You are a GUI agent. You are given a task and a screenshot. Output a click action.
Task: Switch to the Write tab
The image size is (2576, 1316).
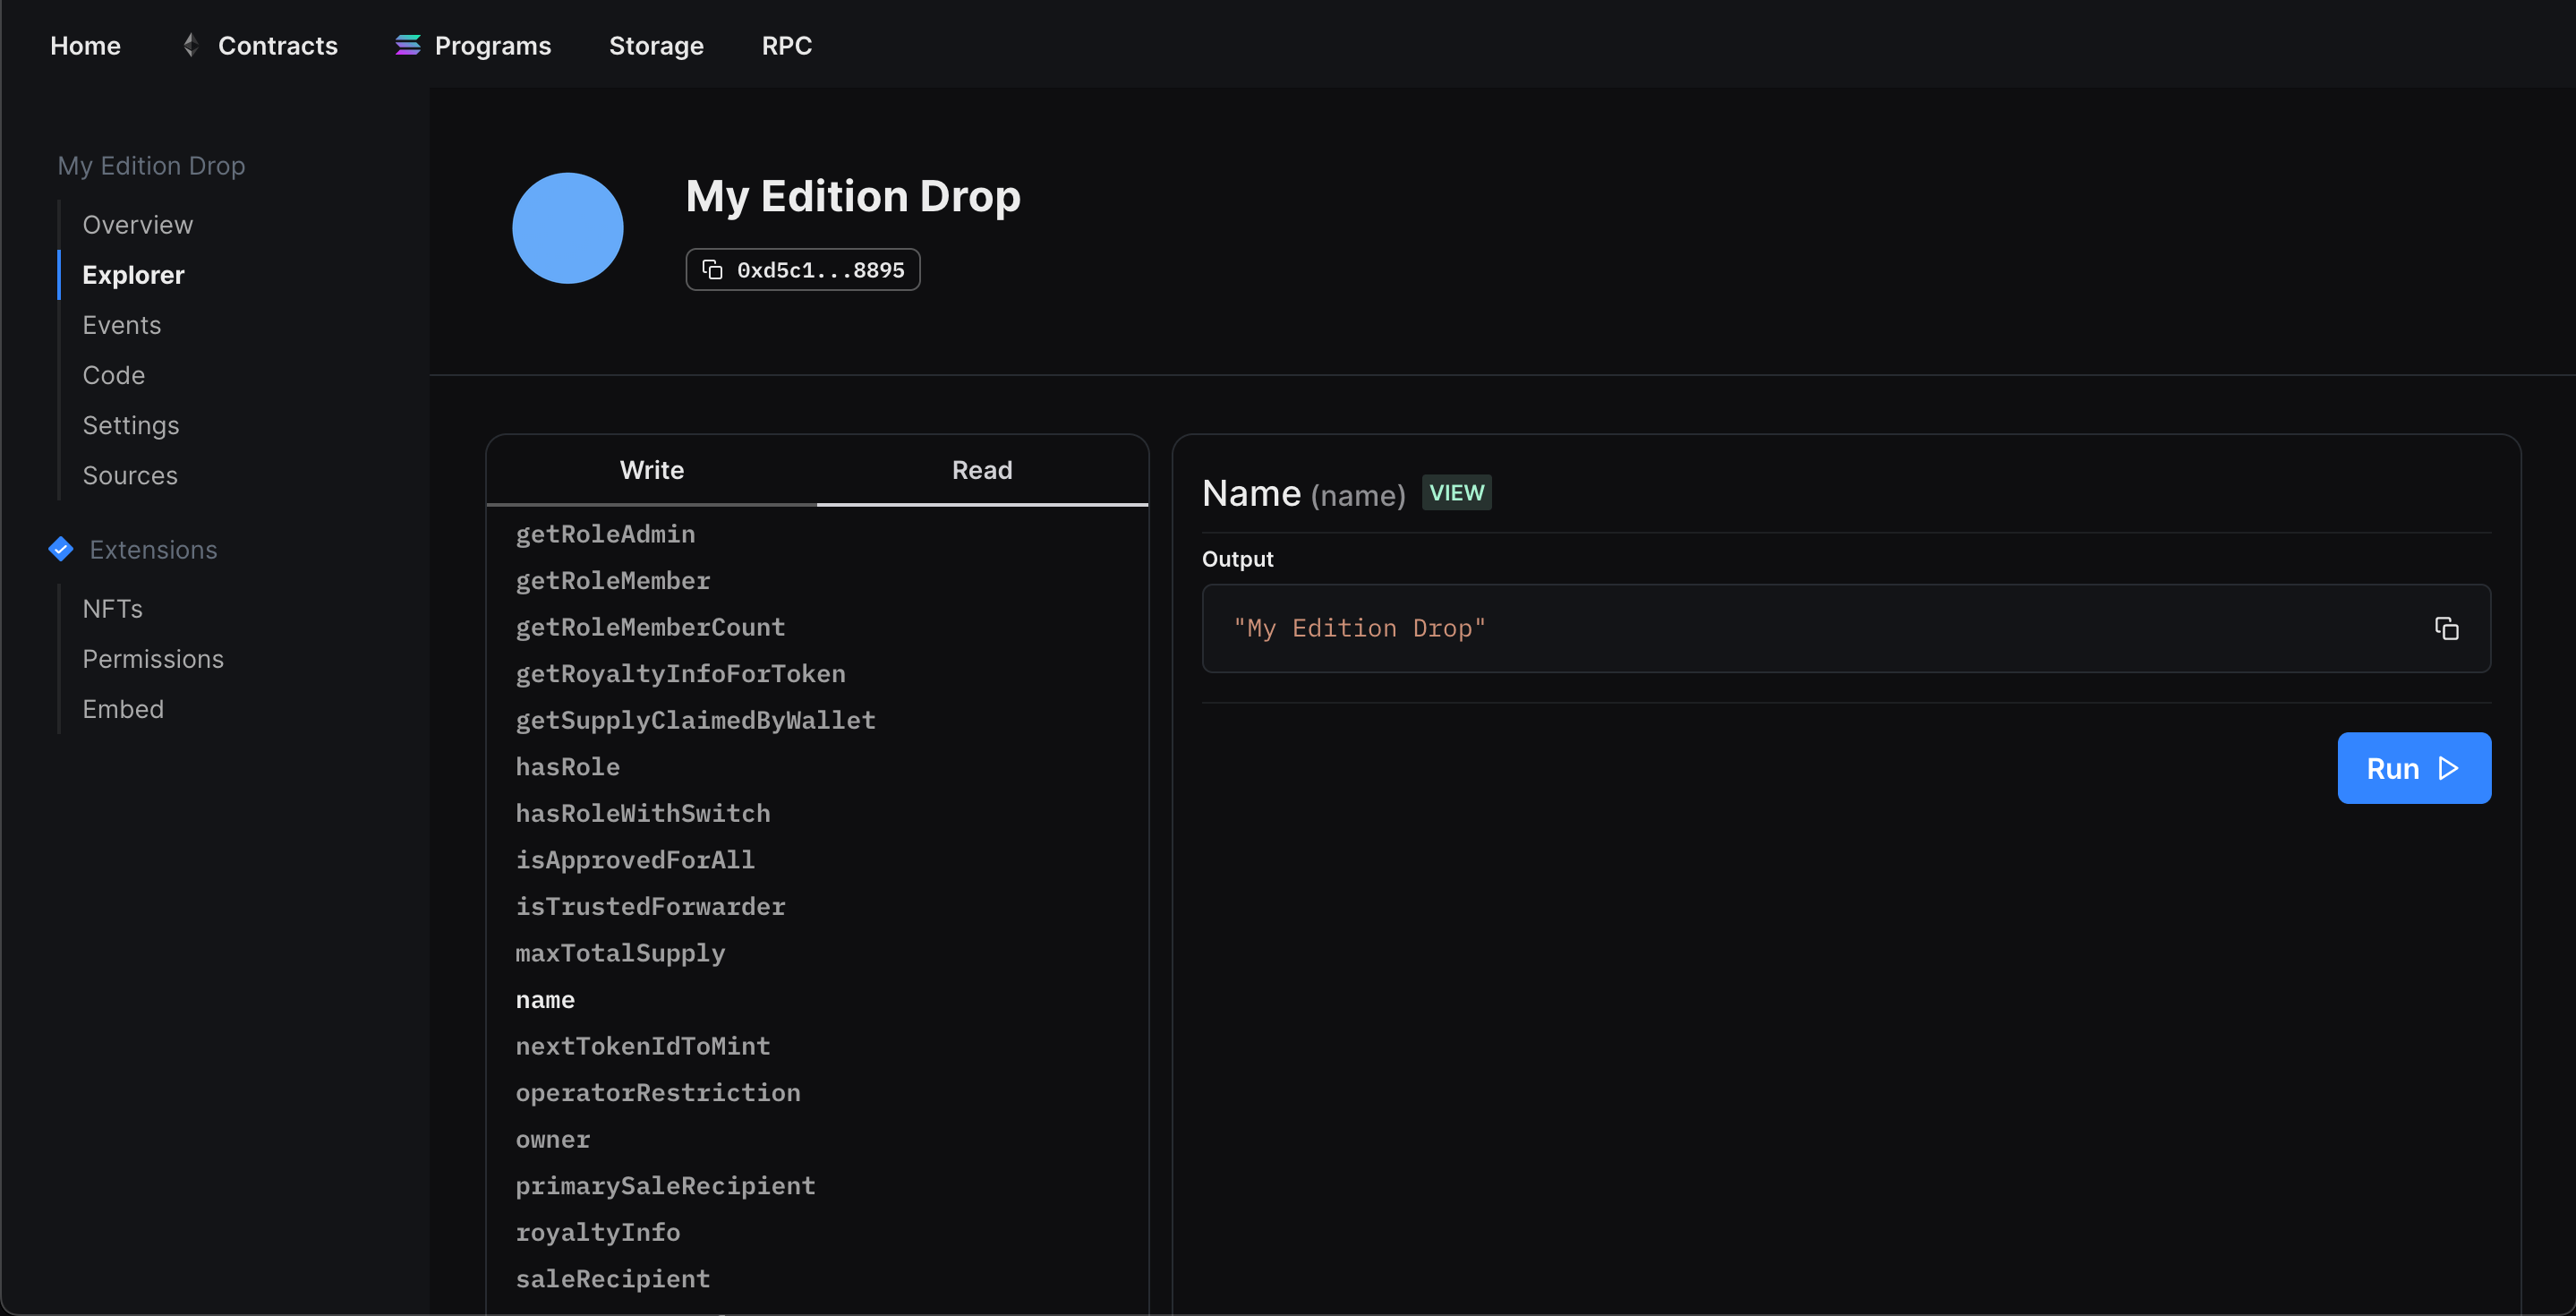point(651,469)
